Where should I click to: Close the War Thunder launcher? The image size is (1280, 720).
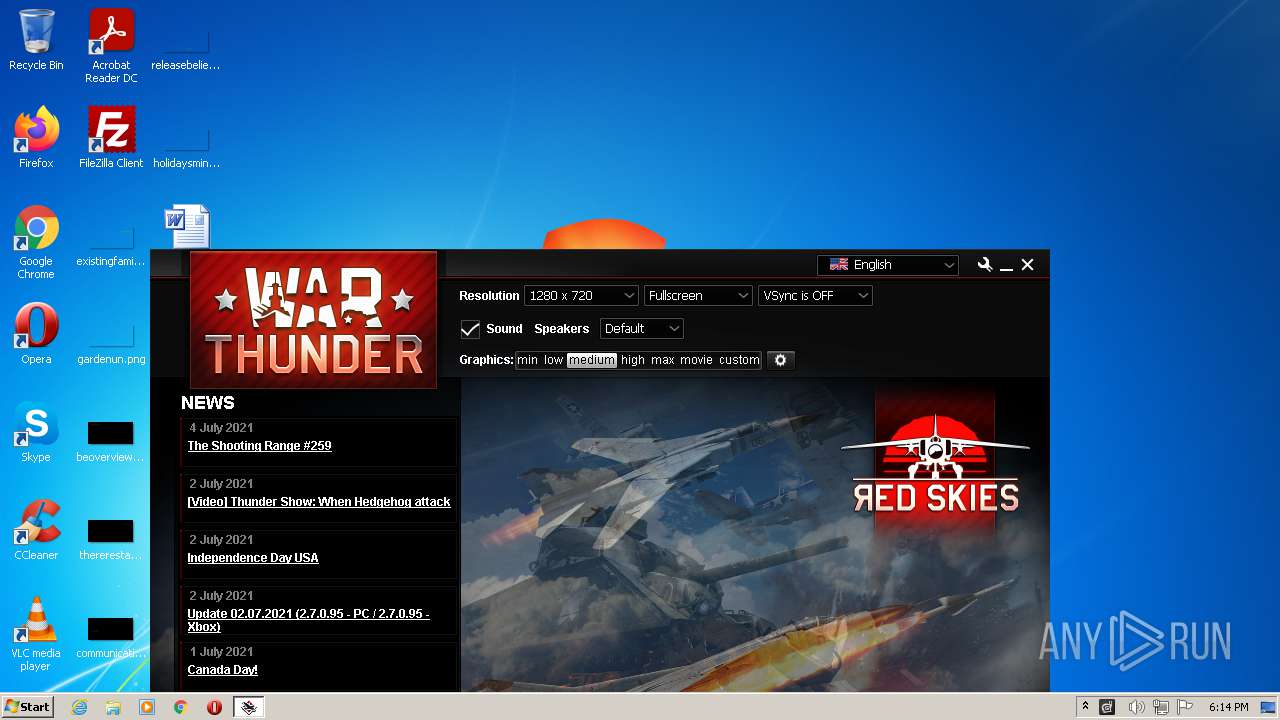[1027, 265]
